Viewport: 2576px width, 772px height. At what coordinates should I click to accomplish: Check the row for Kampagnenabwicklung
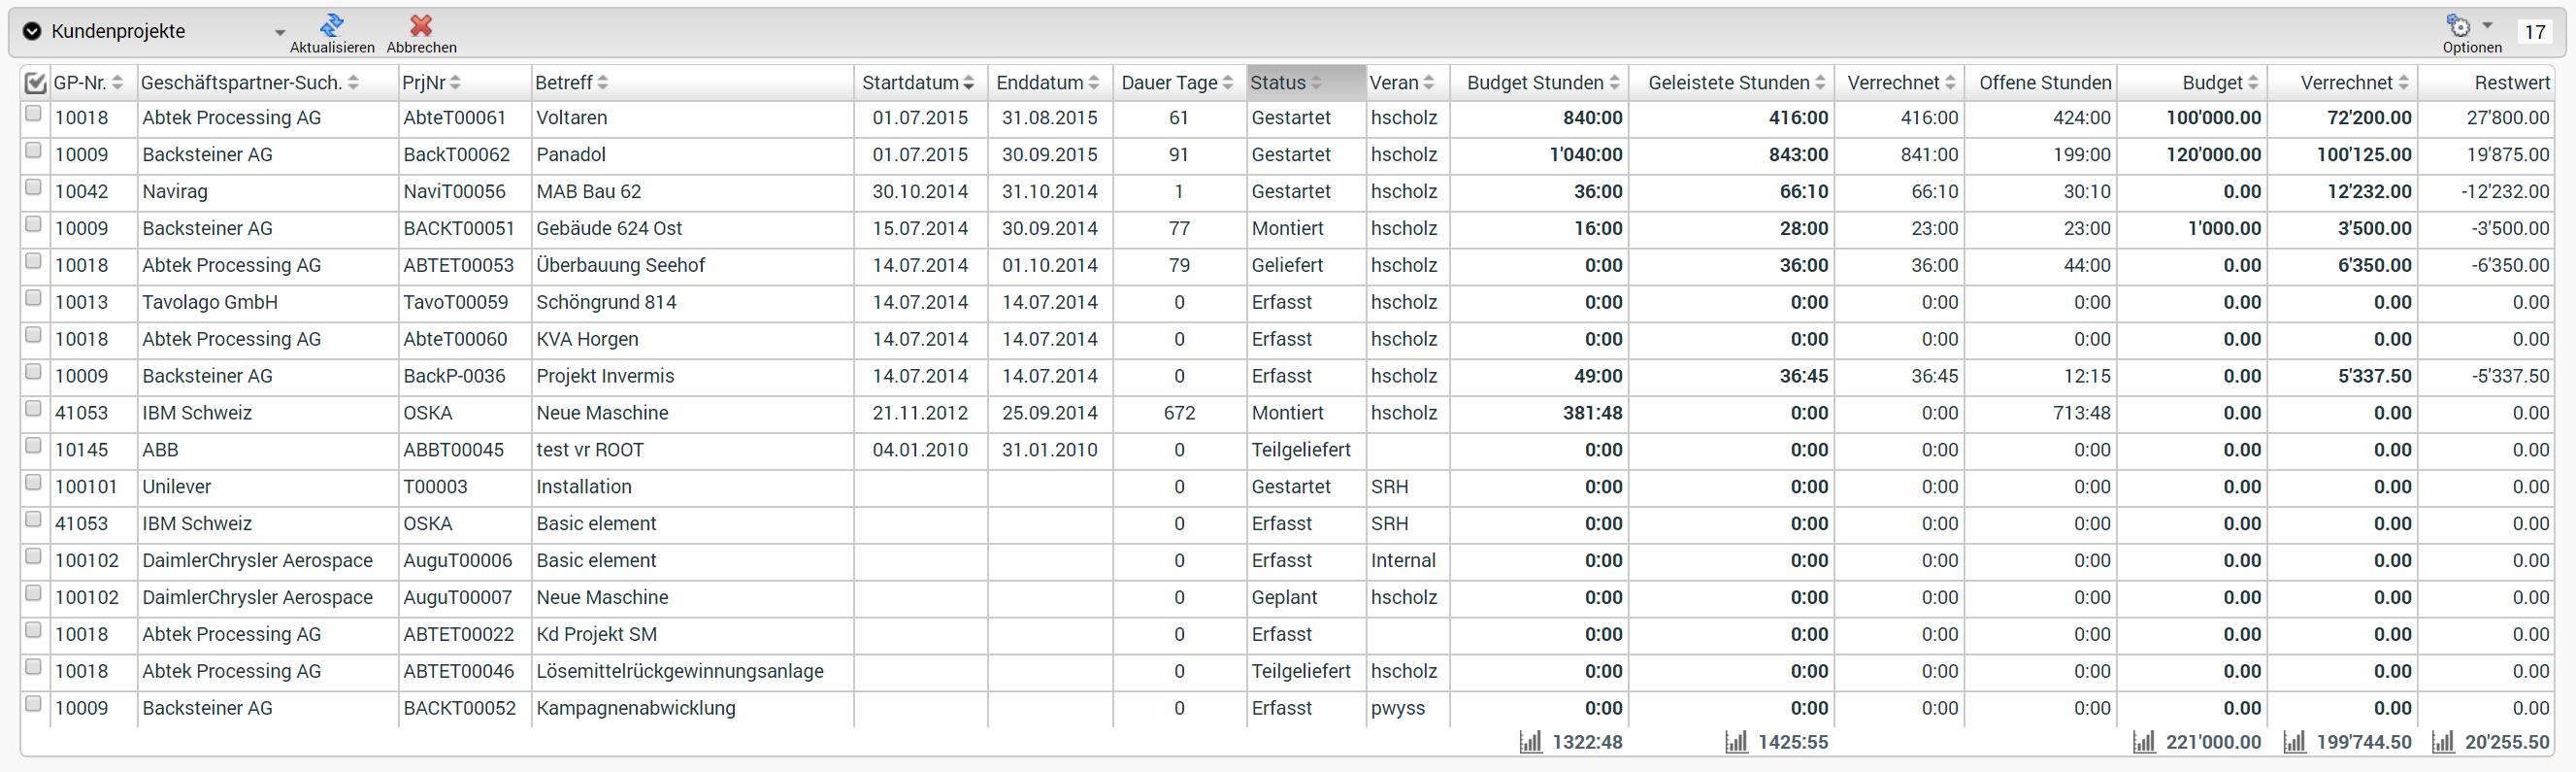click(x=33, y=705)
